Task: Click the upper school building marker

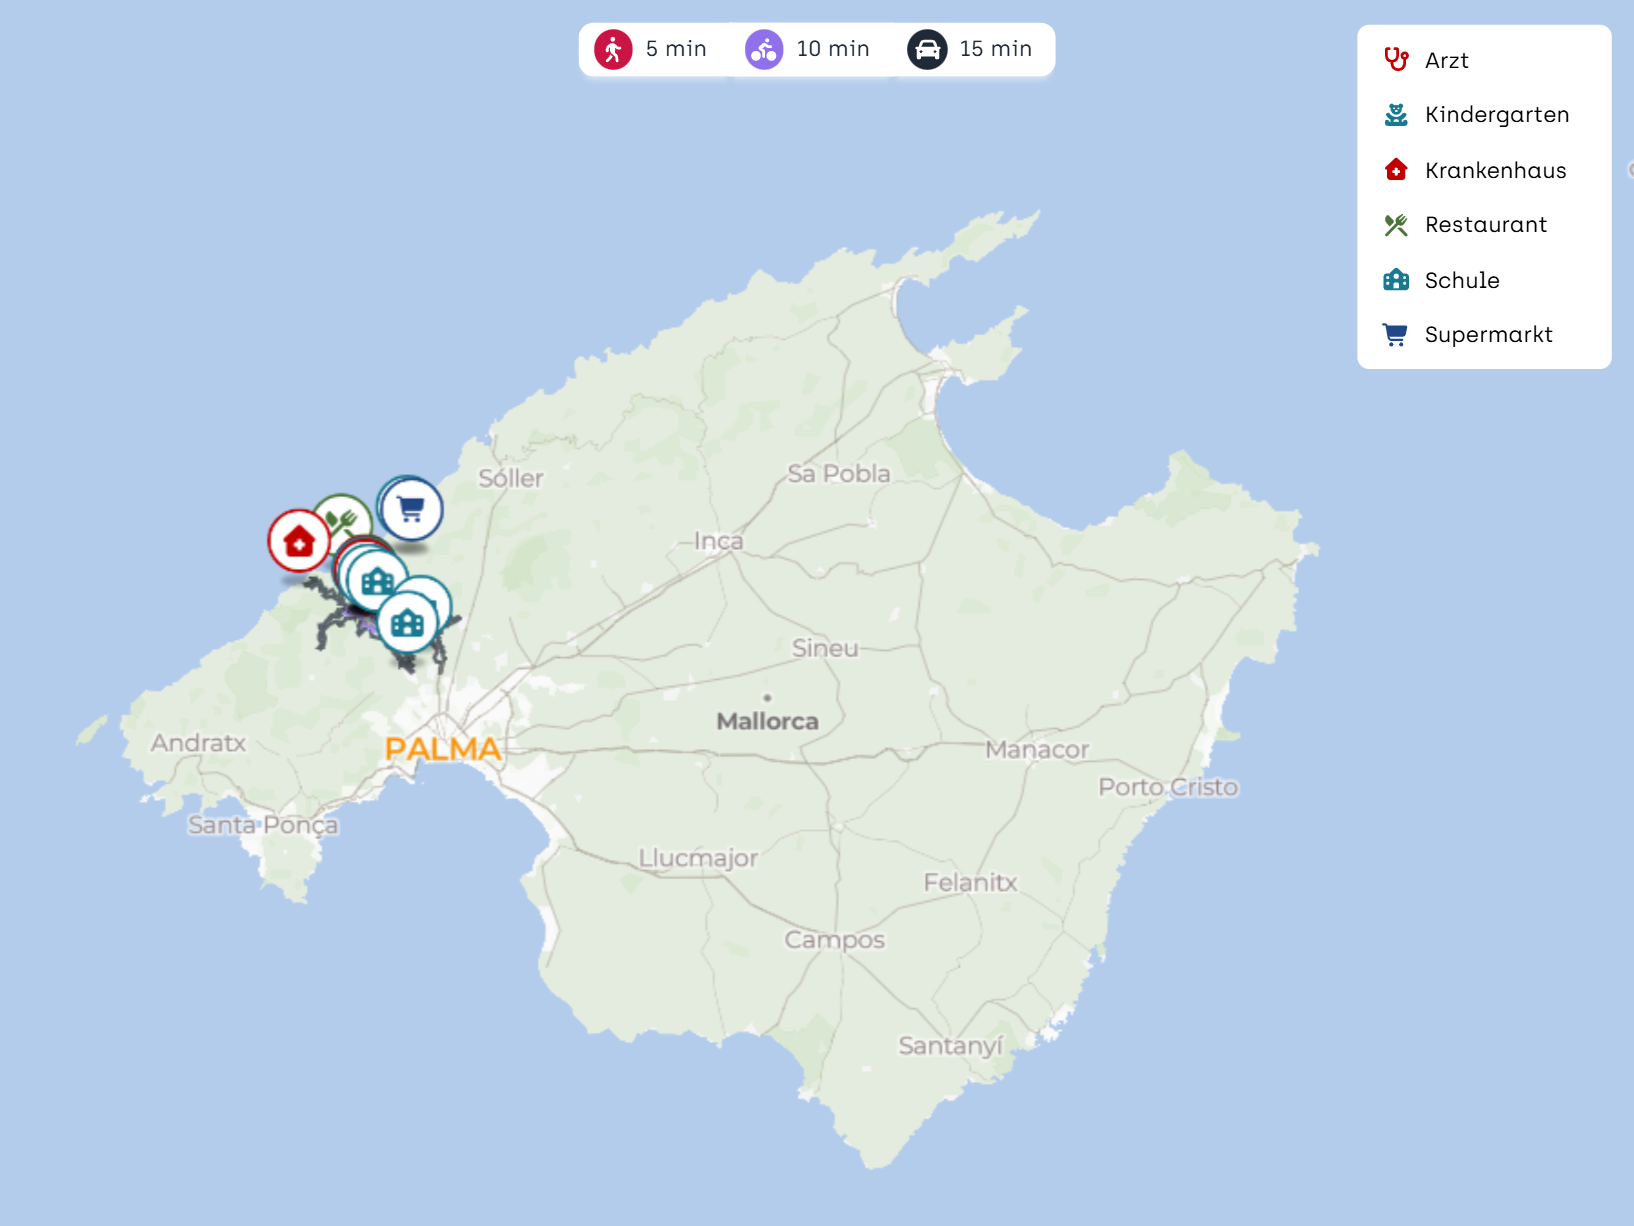Action: pyautogui.click(x=378, y=580)
